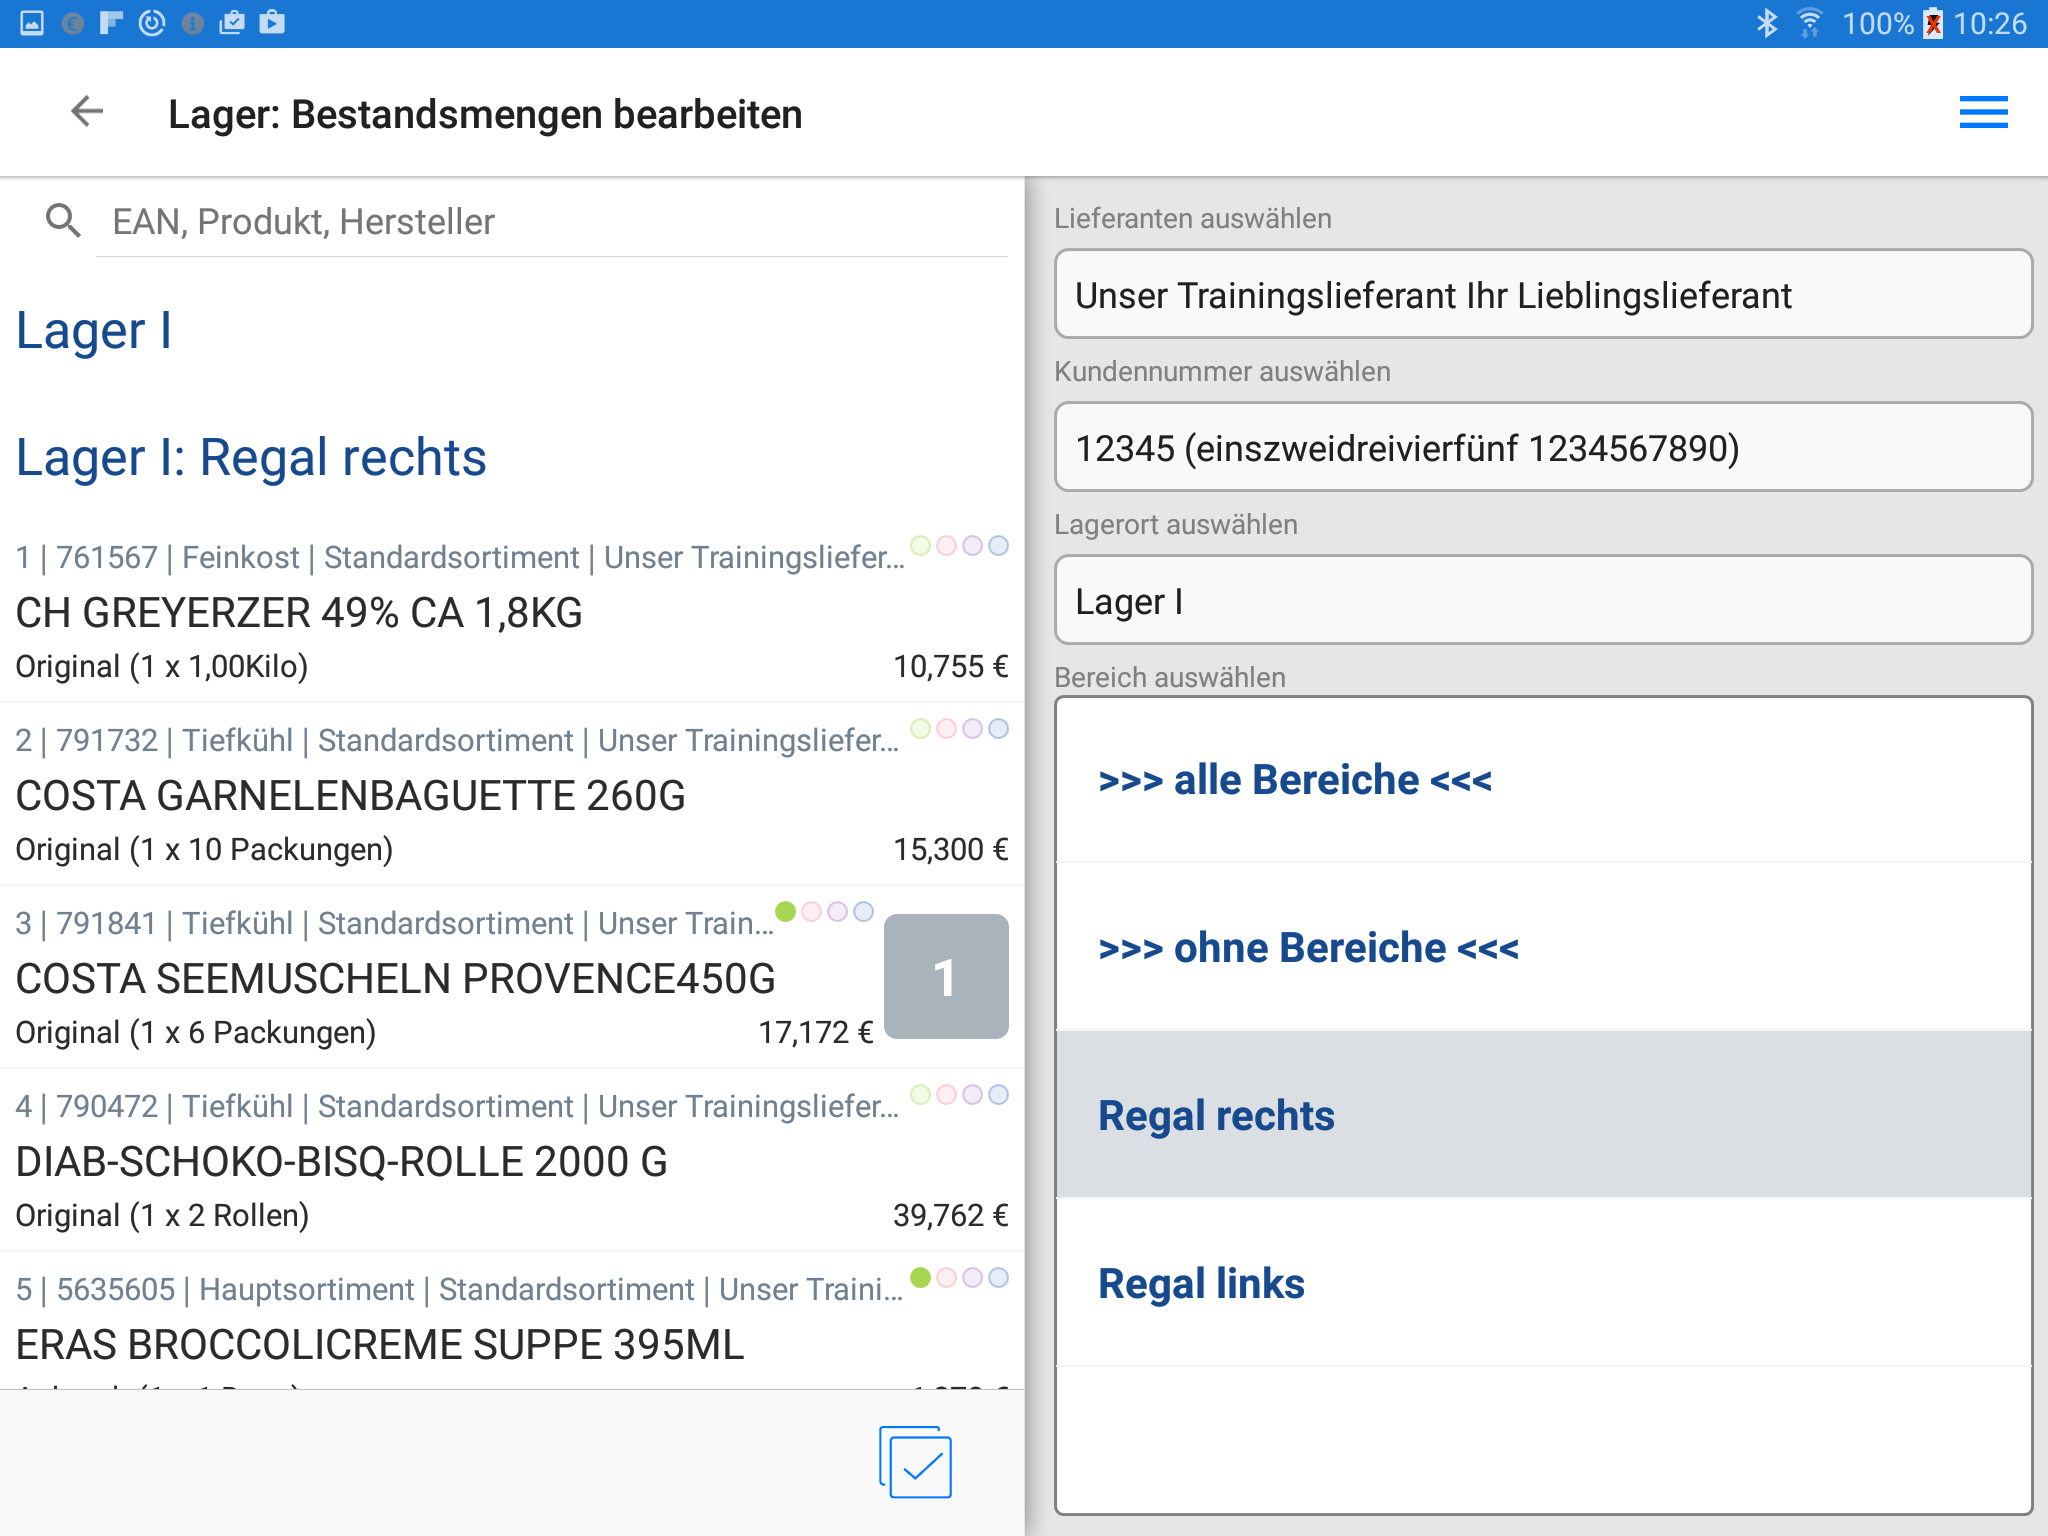Image resolution: width=2048 pixels, height=1536 pixels.
Task: Tap quantity box of COSTA SEEMUSCHELN
Action: pos(946,977)
